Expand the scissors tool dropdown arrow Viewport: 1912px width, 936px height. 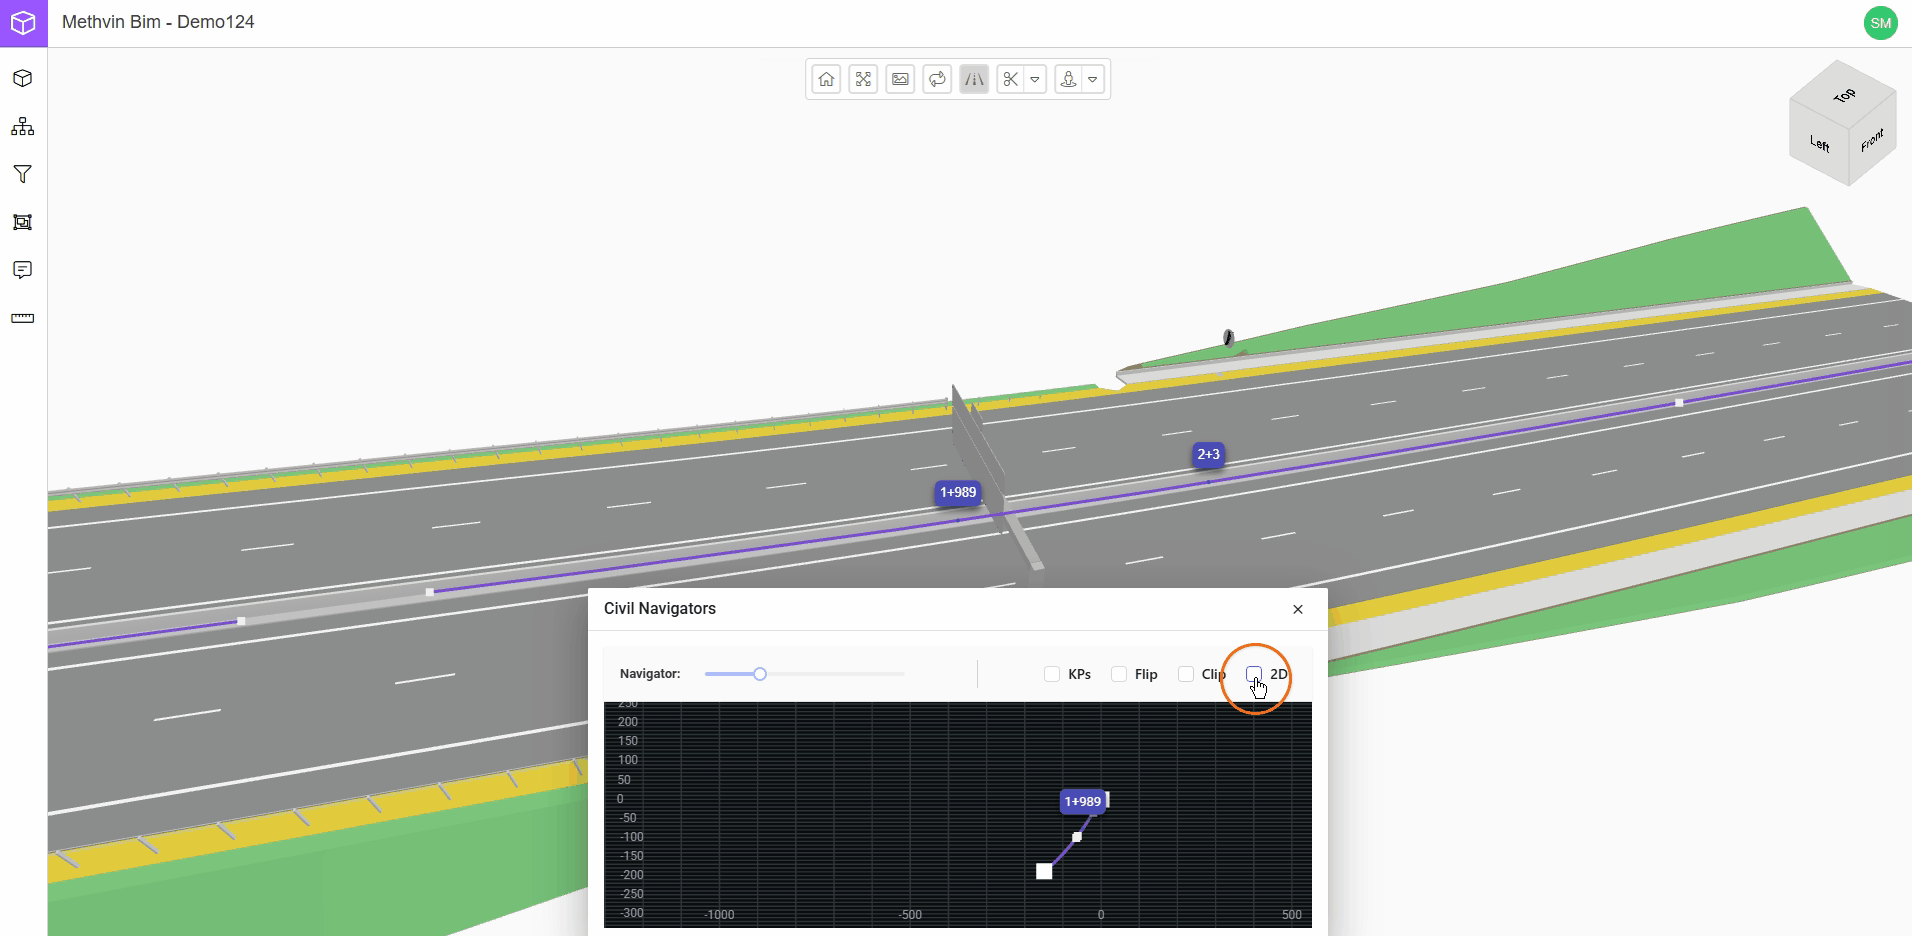pos(1035,79)
